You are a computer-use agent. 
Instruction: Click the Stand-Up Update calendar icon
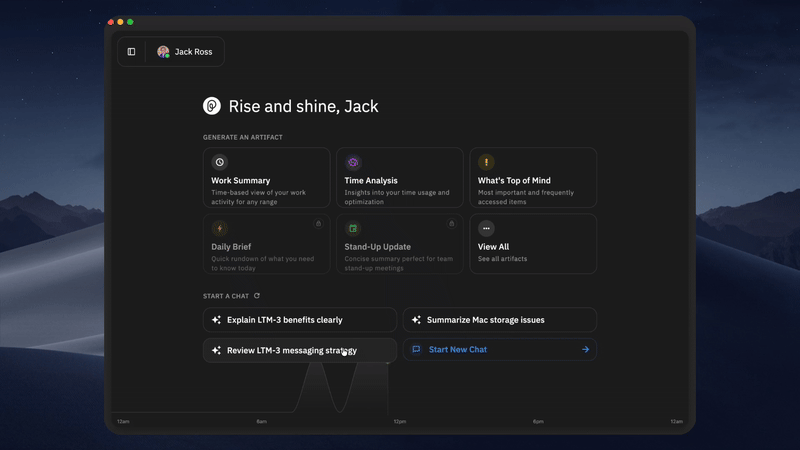click(x=353, y=229)
